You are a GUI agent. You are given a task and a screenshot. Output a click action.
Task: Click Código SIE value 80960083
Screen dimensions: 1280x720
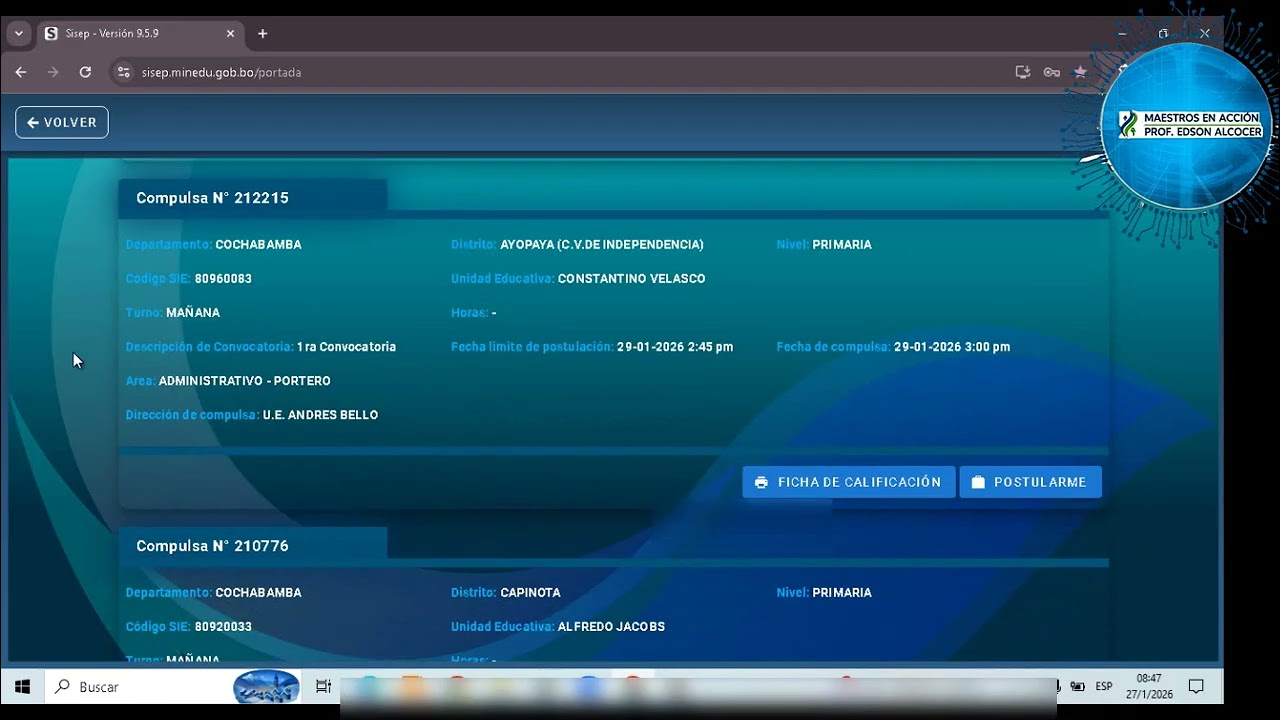(223, 279)
